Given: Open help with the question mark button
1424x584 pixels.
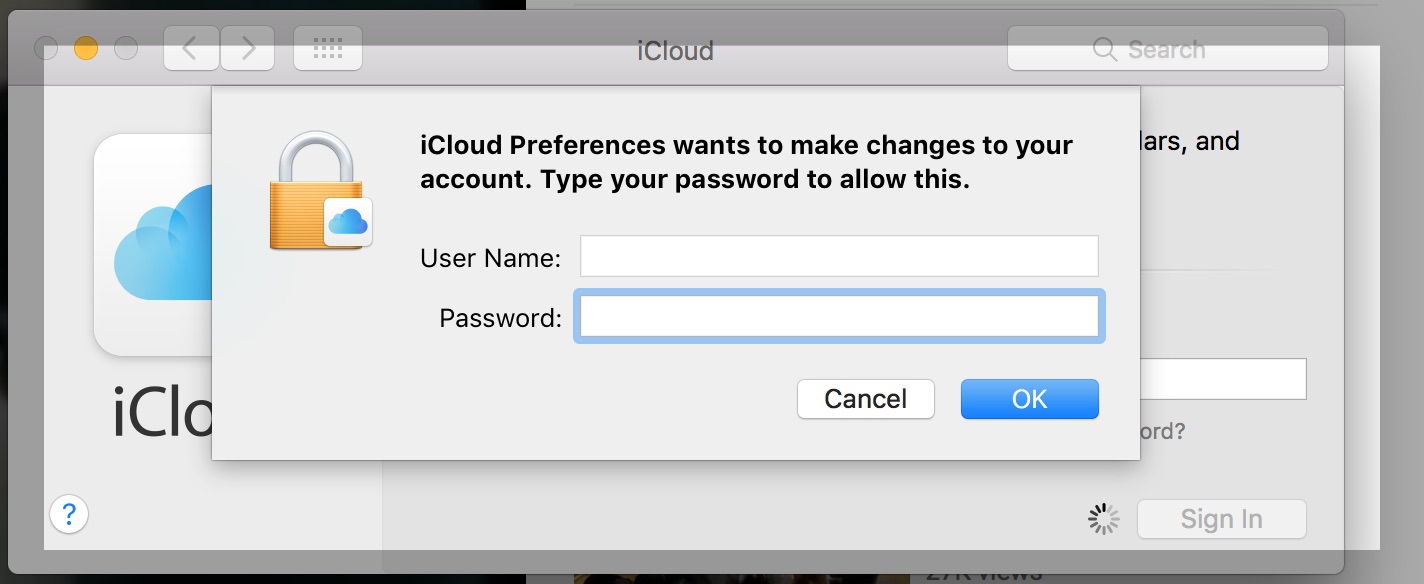Looking at the screenshot, I should point(69,515).
